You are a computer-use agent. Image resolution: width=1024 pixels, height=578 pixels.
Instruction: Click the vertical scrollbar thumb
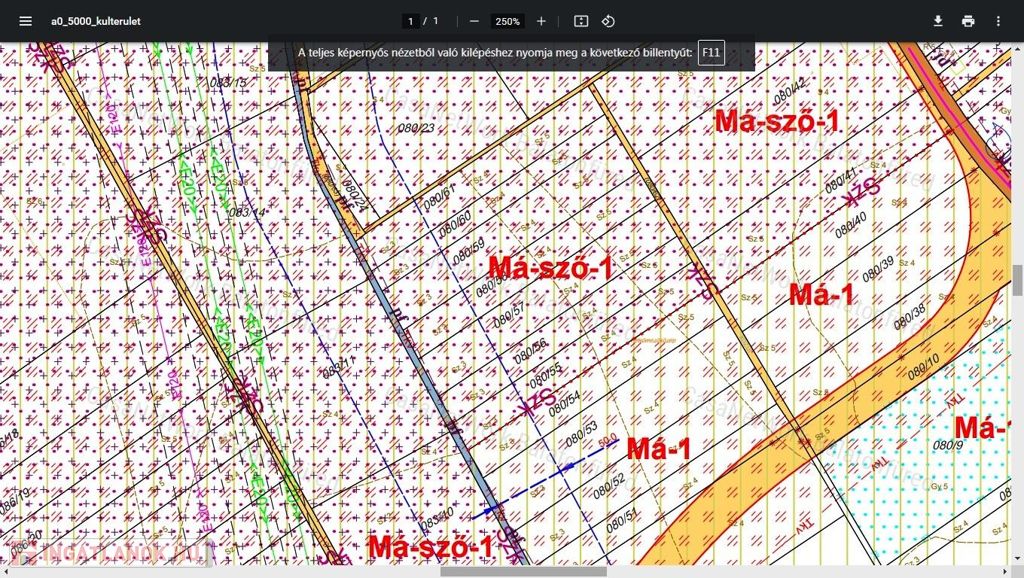click(x=1018, y=280)
